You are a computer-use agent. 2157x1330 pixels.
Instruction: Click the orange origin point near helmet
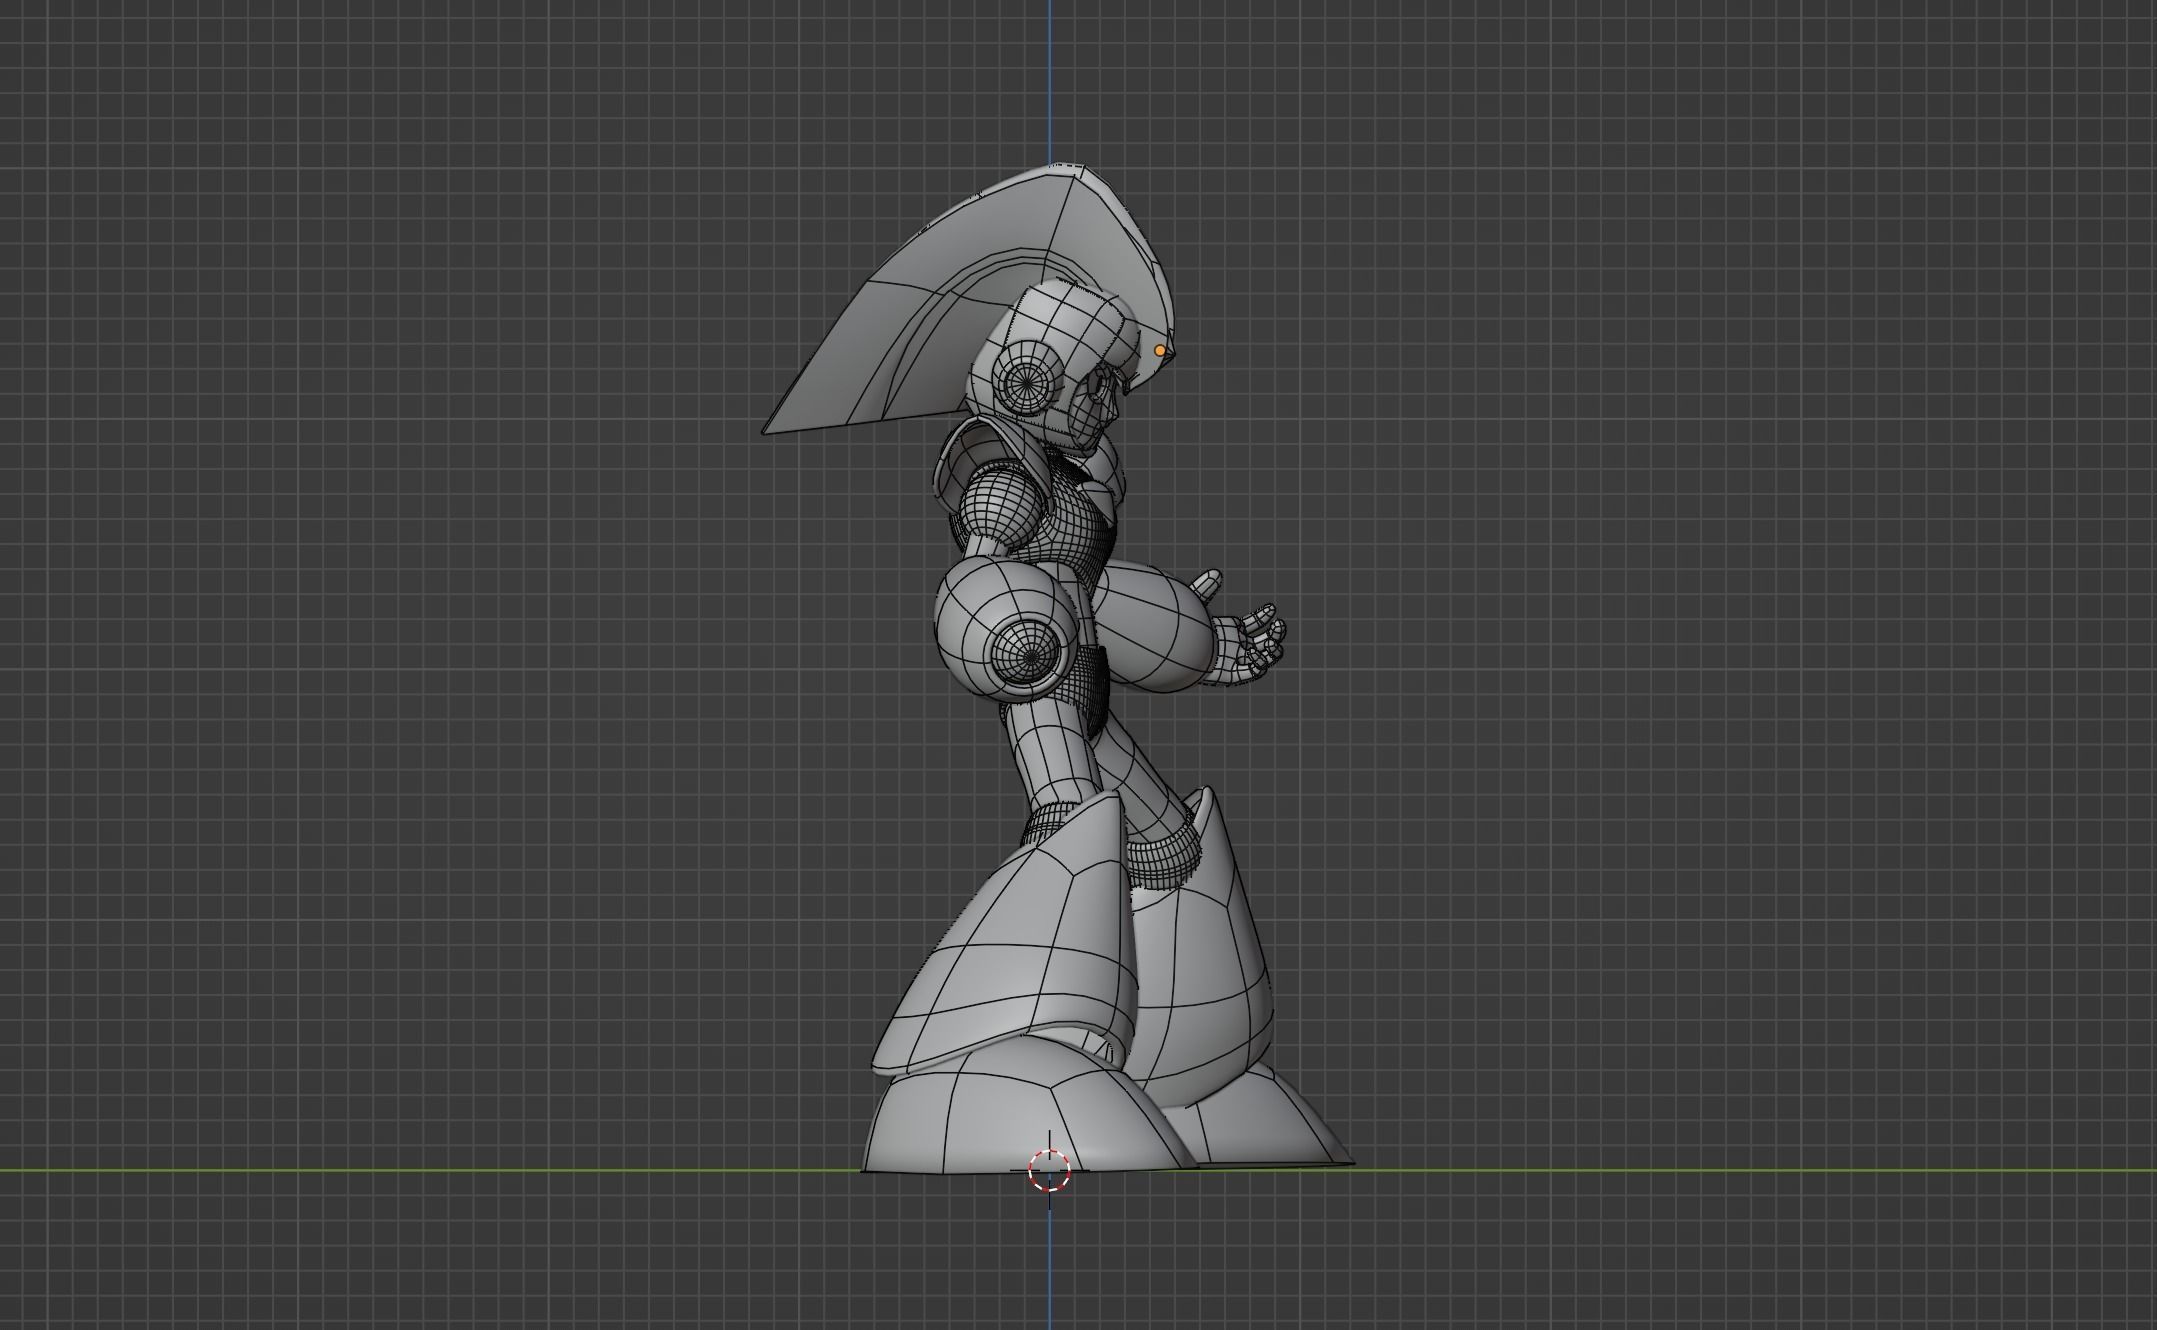coord(1160,351)
